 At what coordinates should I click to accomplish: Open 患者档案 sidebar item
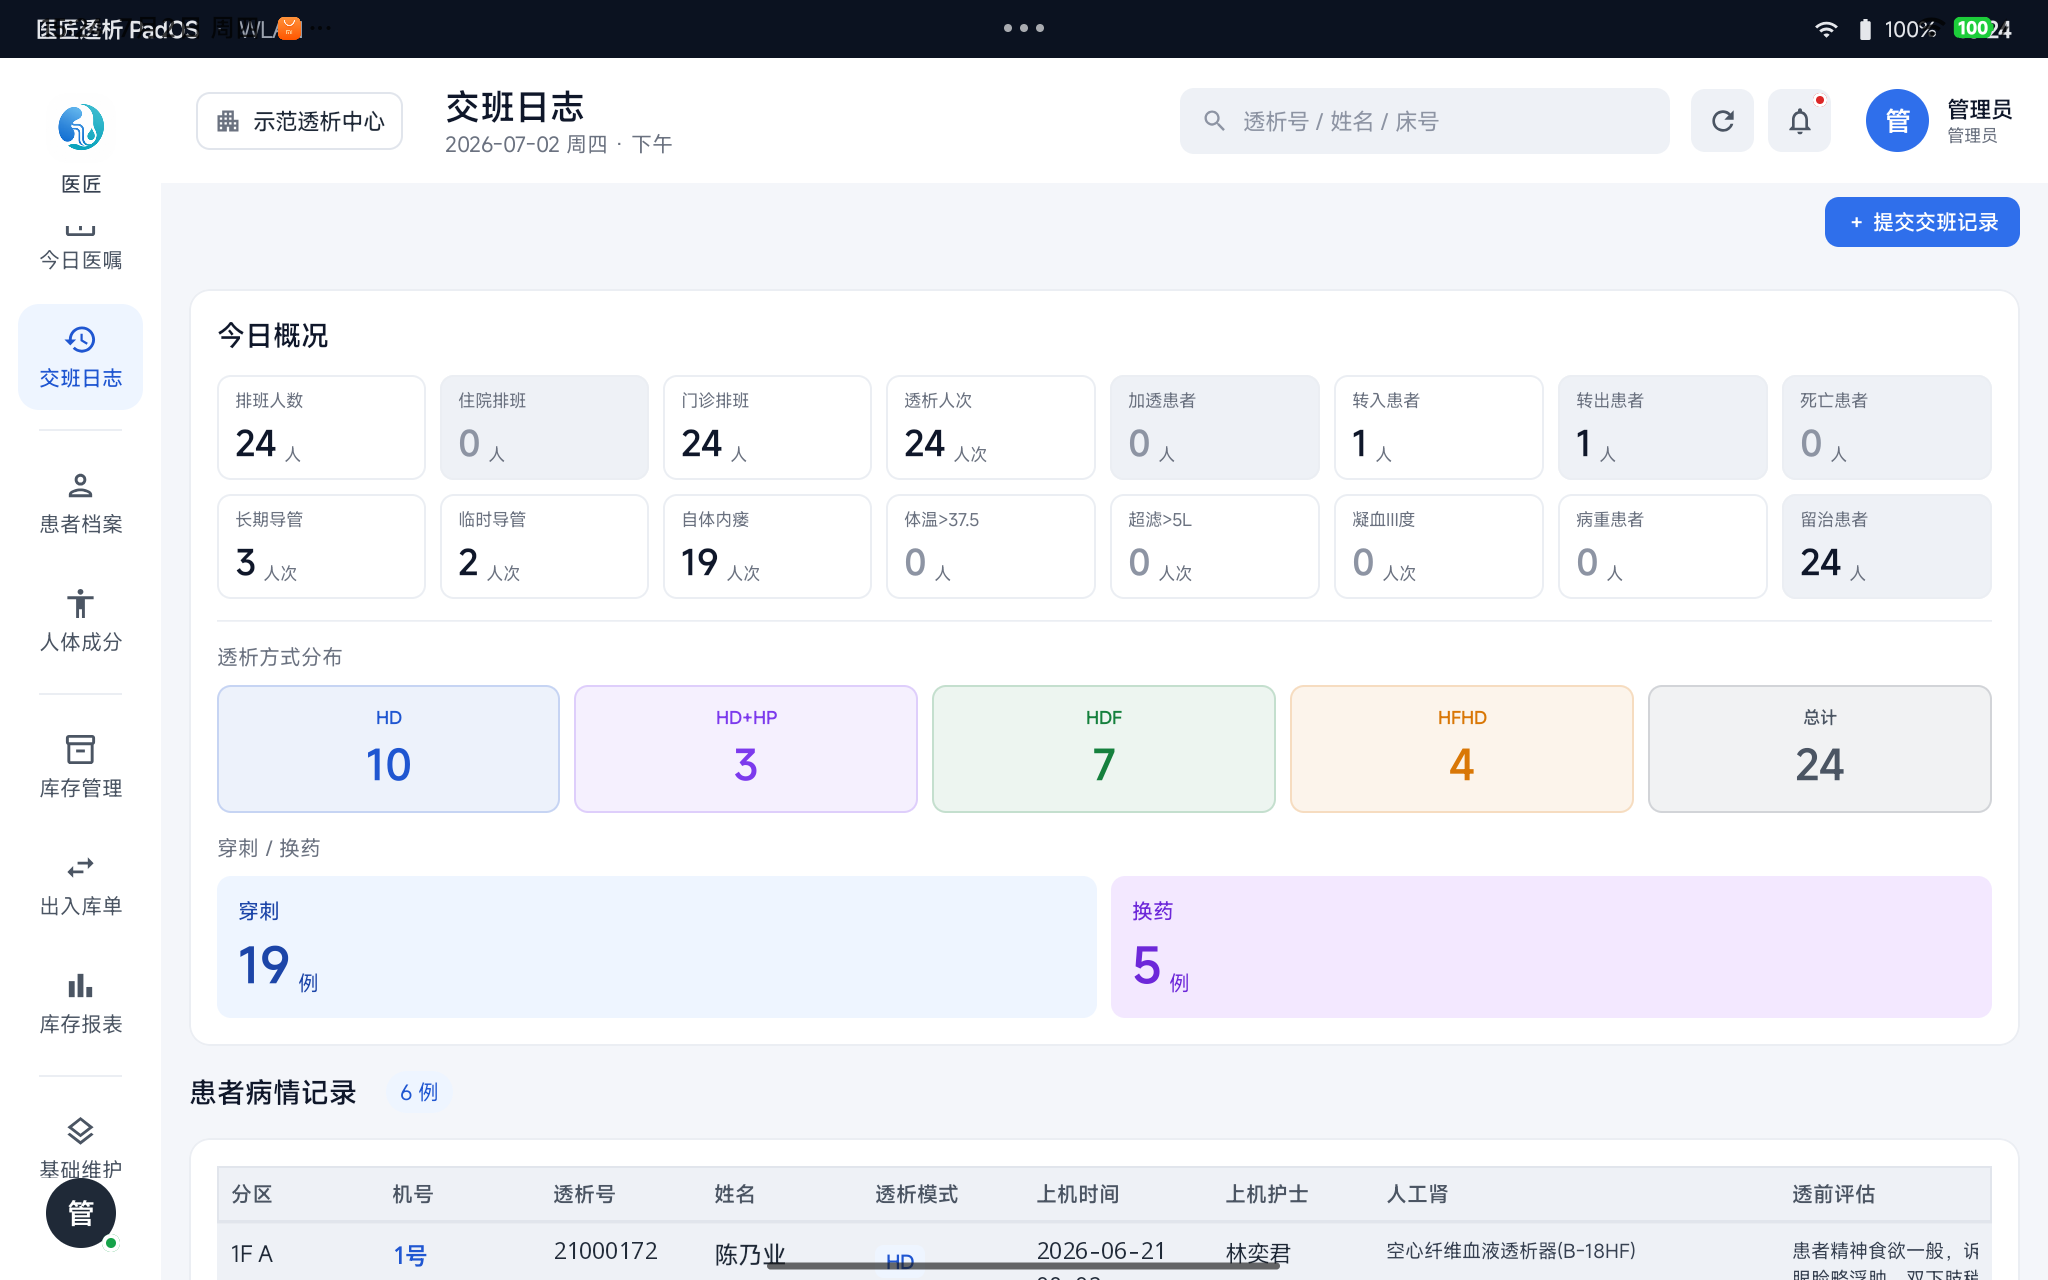point(80,503)
